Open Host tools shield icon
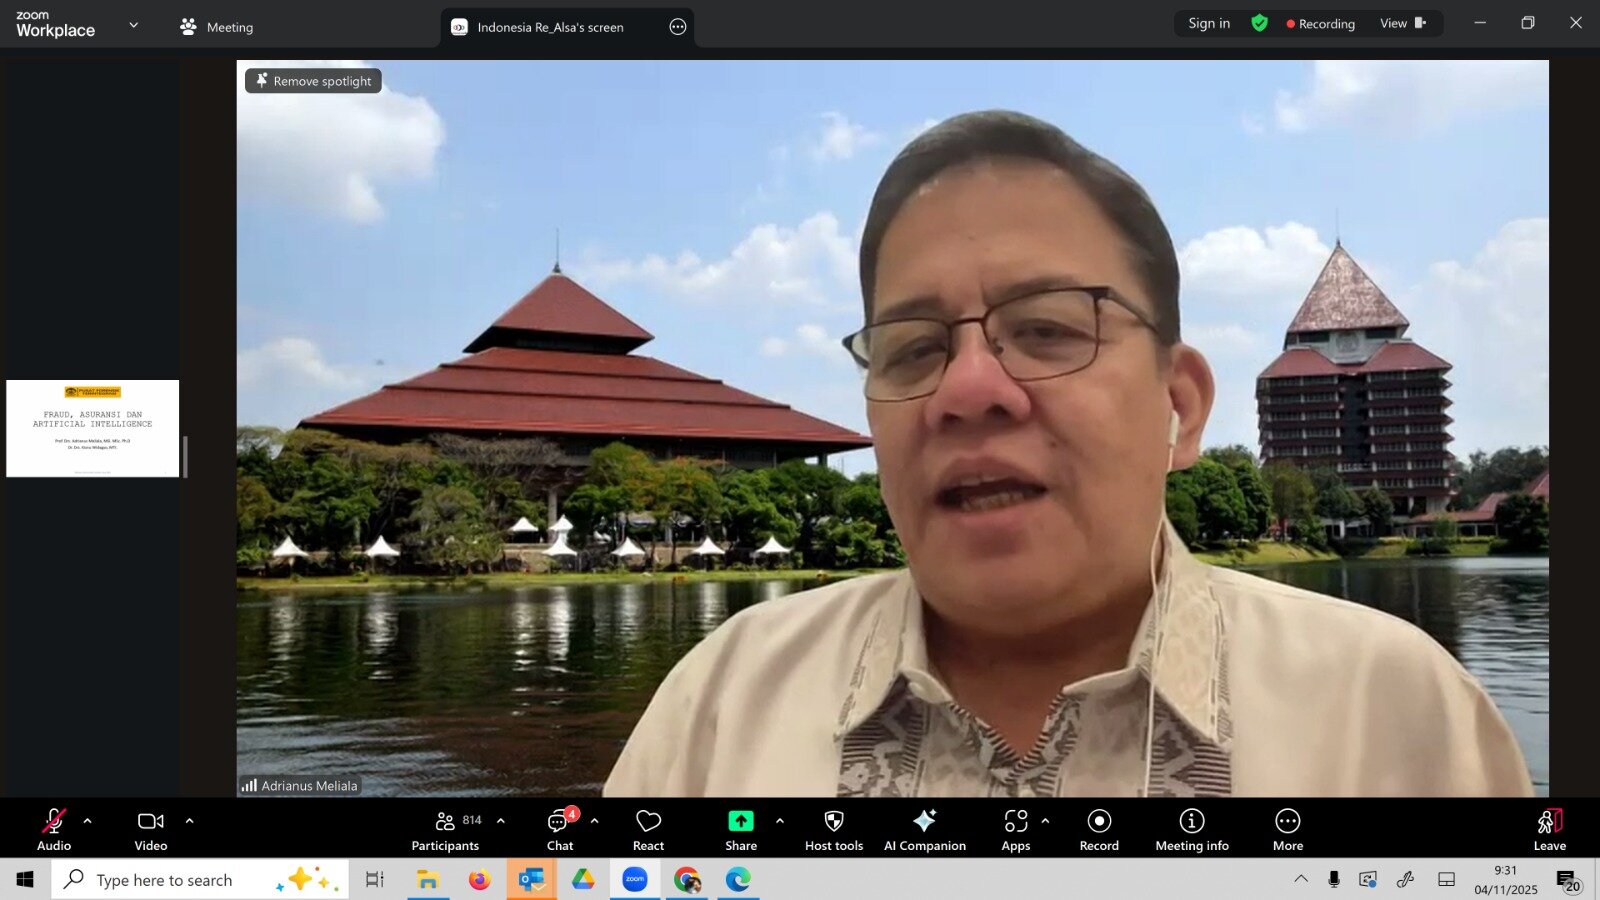This screenshot has width=1600, height=900. click(x=833, y=821)
